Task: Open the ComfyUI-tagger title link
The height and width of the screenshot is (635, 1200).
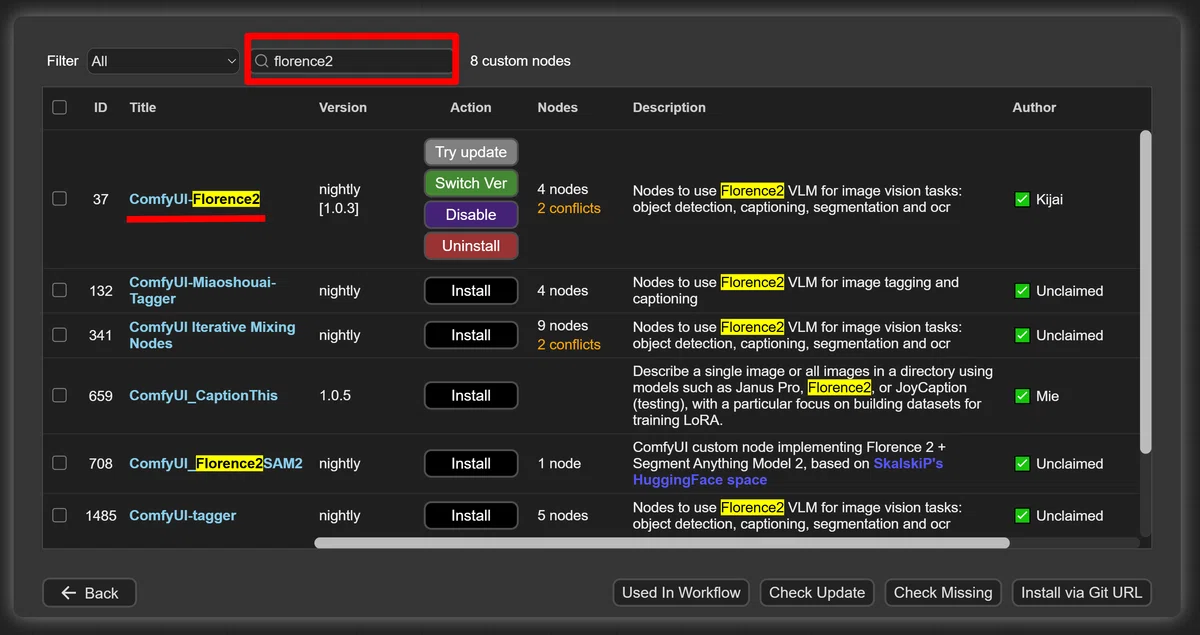Action: 183,515
